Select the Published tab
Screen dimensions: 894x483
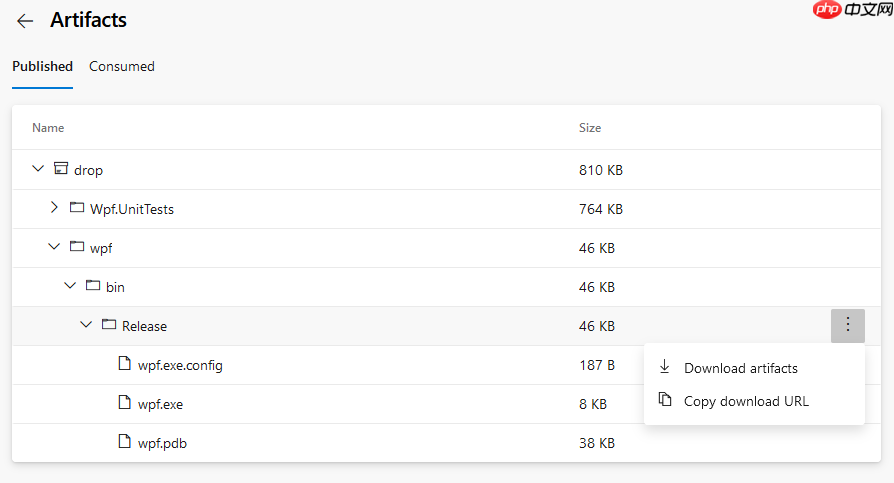tap(43, 66)
